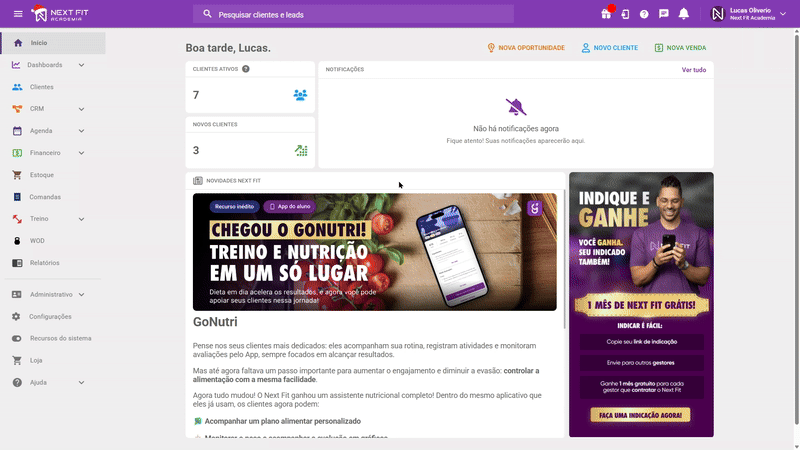Click the Ver tudo link
This screenshot has height=450, width=800.
(x=693, y=70)
